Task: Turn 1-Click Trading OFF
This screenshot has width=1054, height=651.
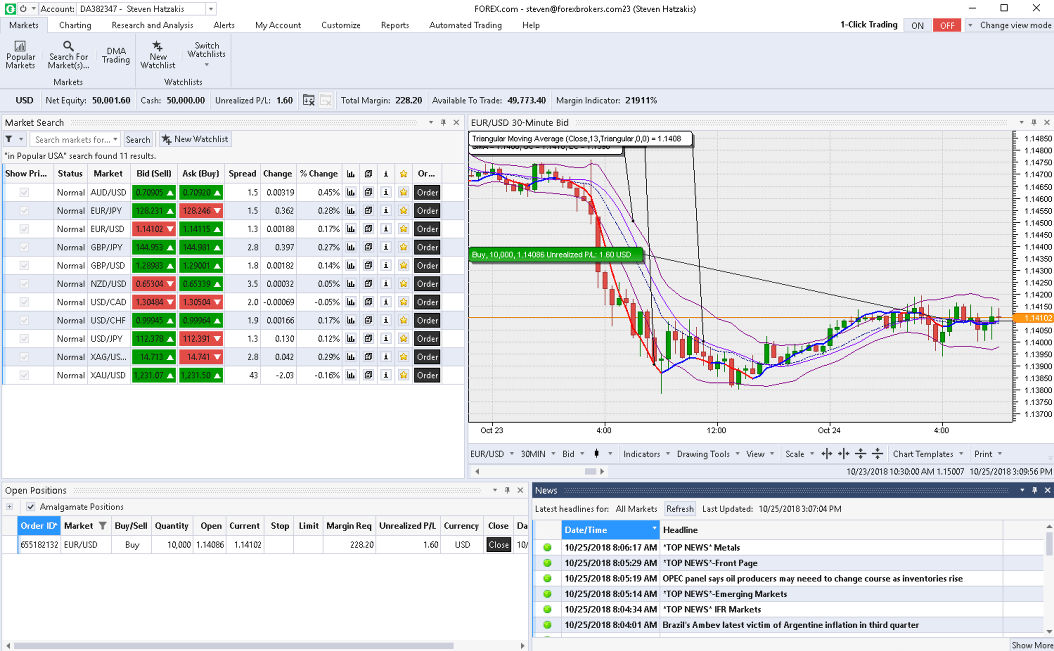Action: (946, 26)
